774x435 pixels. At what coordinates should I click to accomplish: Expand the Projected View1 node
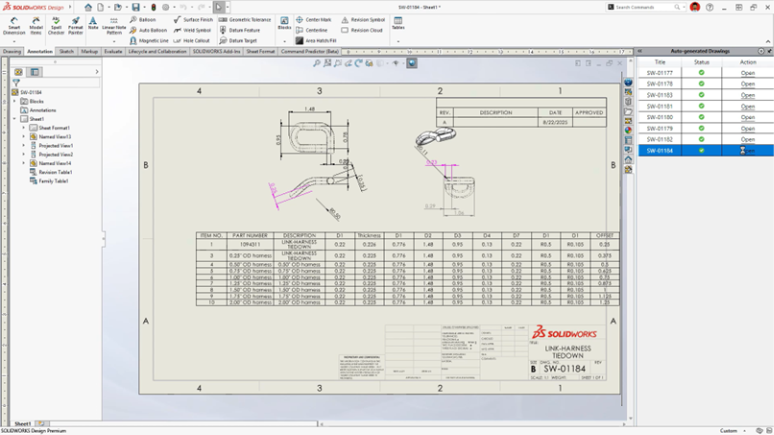24,145
